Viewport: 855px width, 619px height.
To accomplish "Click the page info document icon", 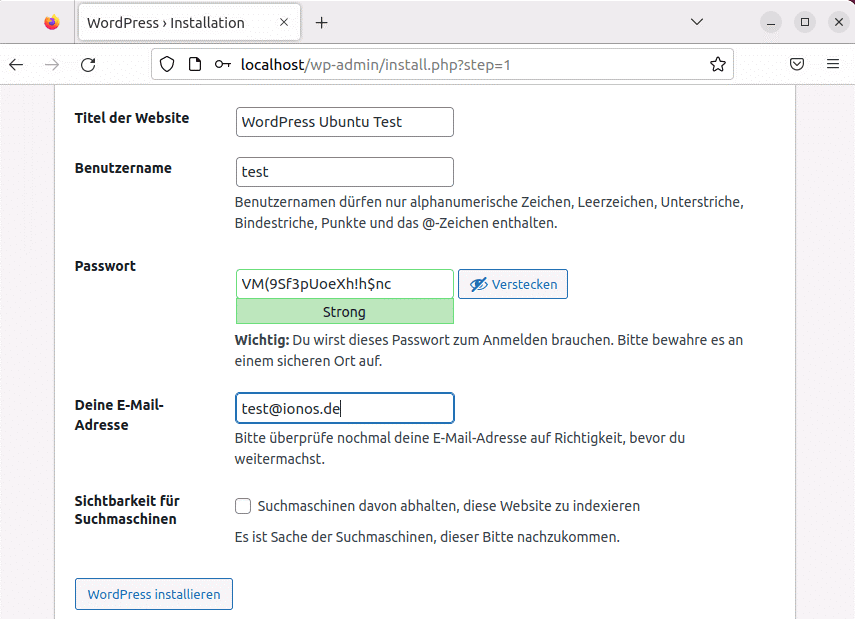I will coord(195,64).
